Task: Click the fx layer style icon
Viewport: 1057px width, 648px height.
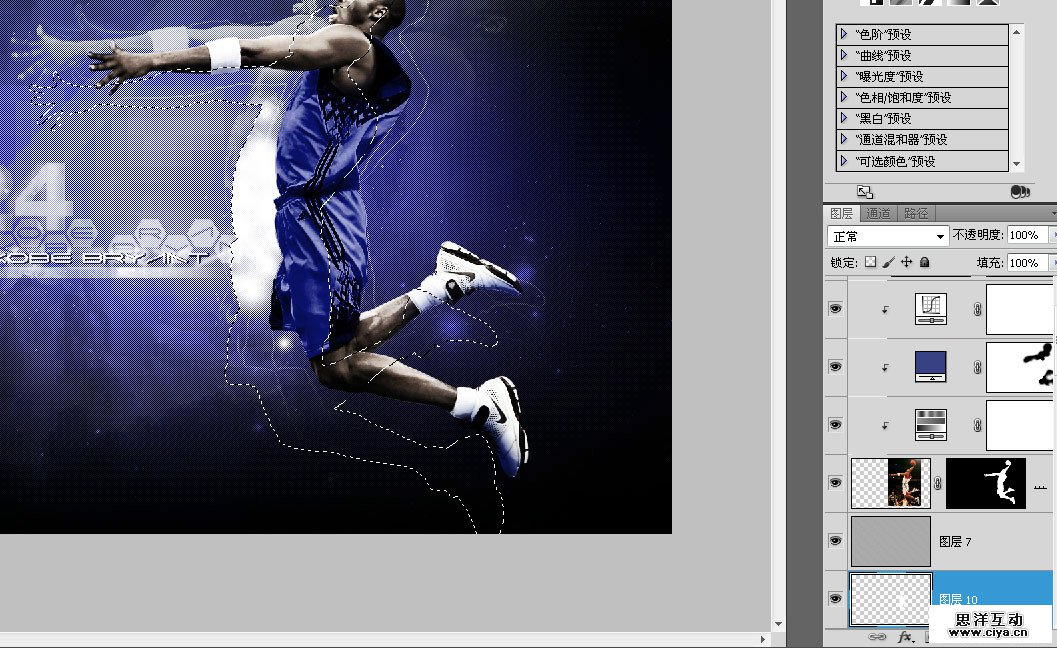Action: click(x=906, y=636)
